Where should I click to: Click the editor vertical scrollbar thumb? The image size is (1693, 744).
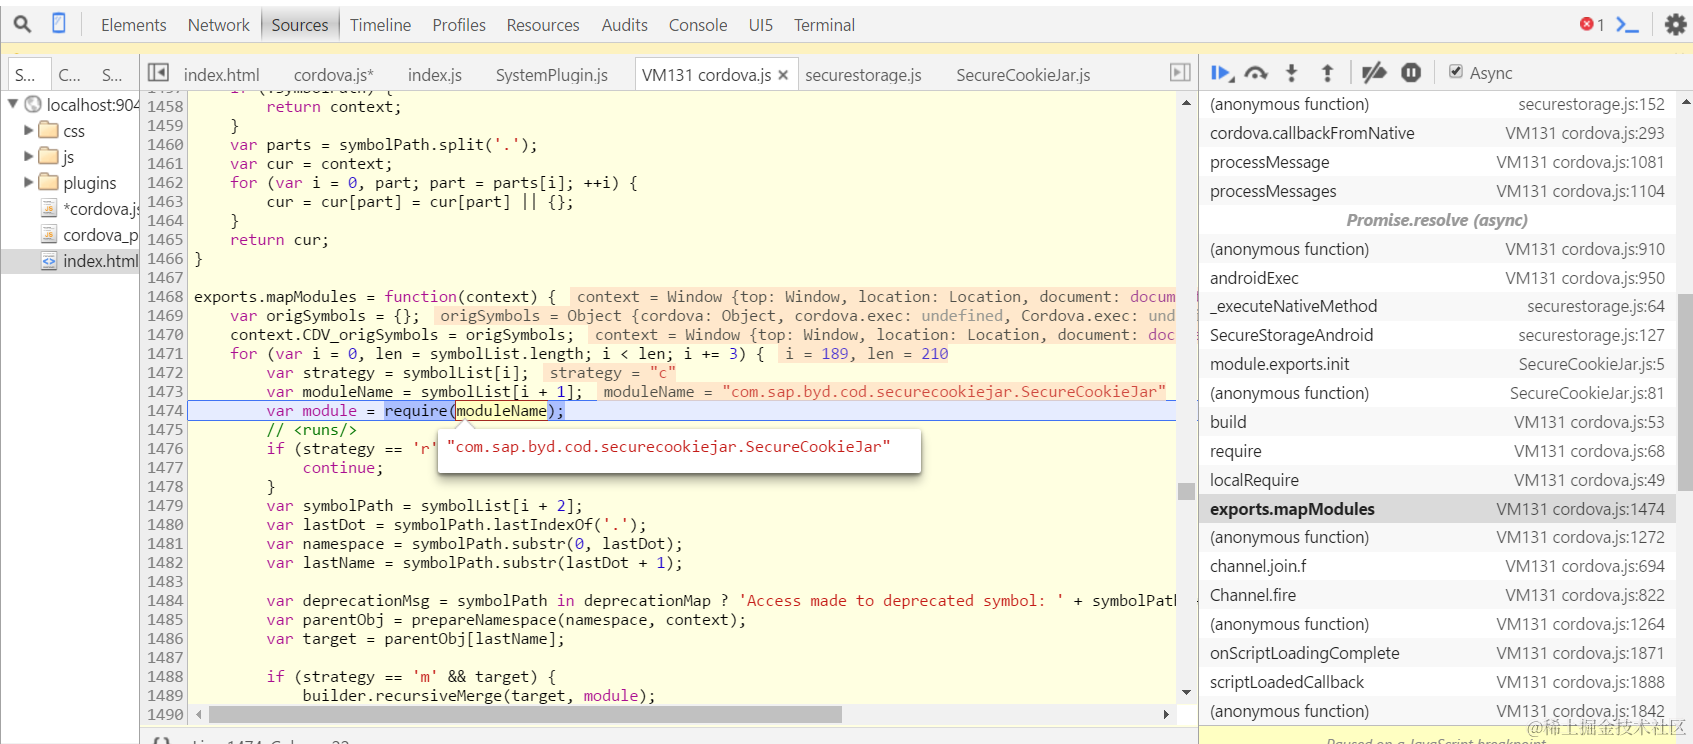1186,491
